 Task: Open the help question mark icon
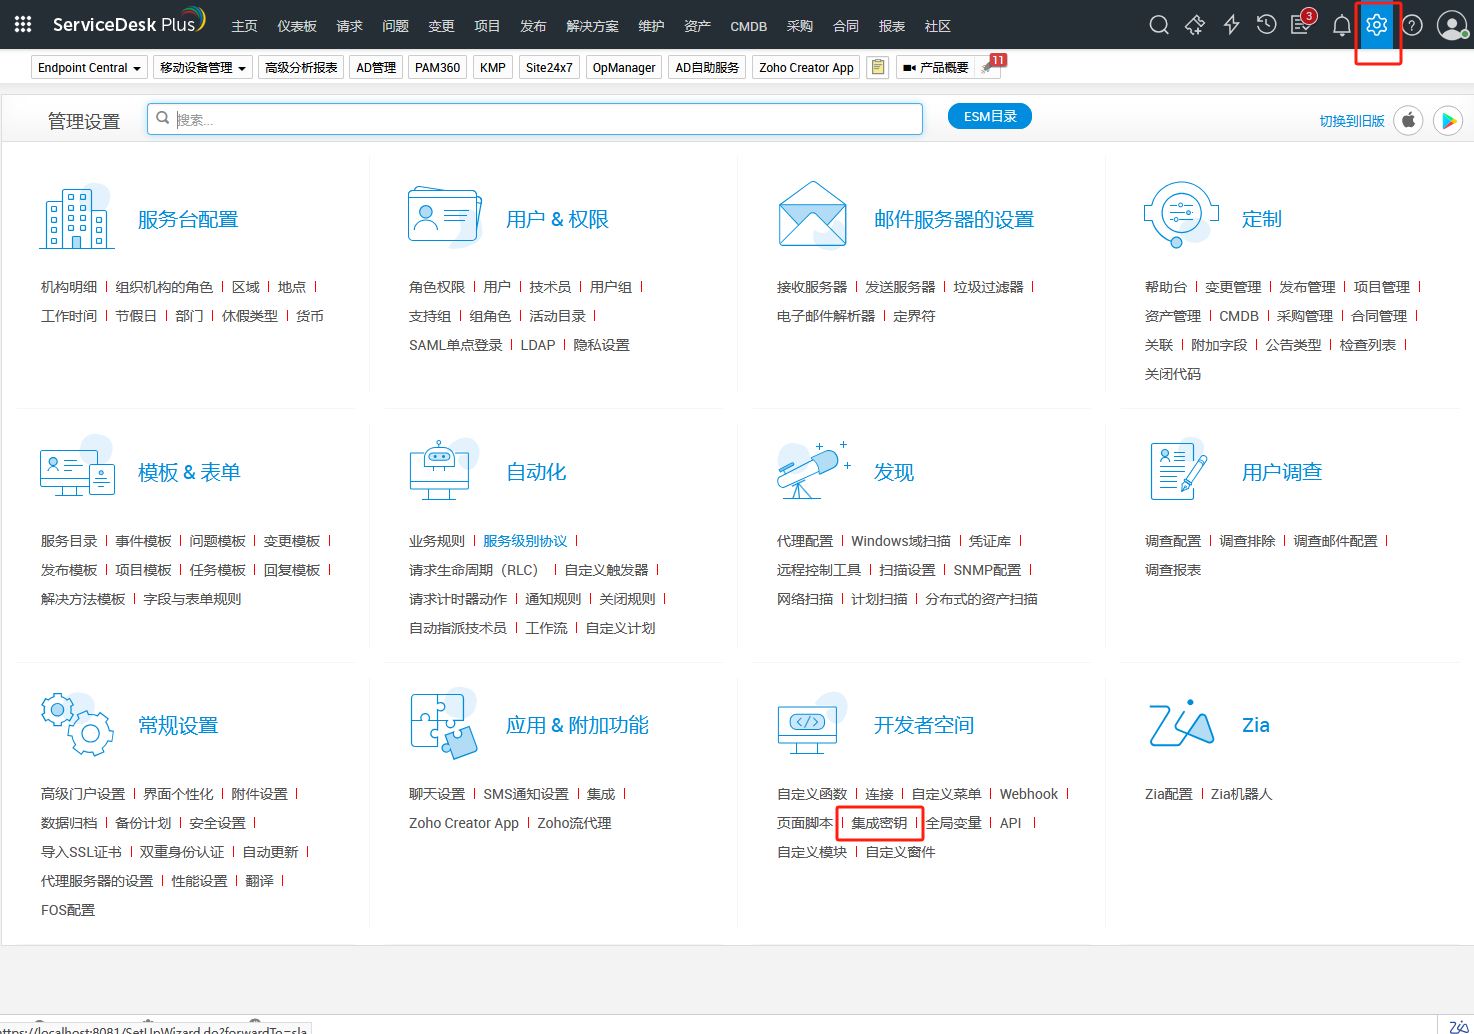point(1412,25)
